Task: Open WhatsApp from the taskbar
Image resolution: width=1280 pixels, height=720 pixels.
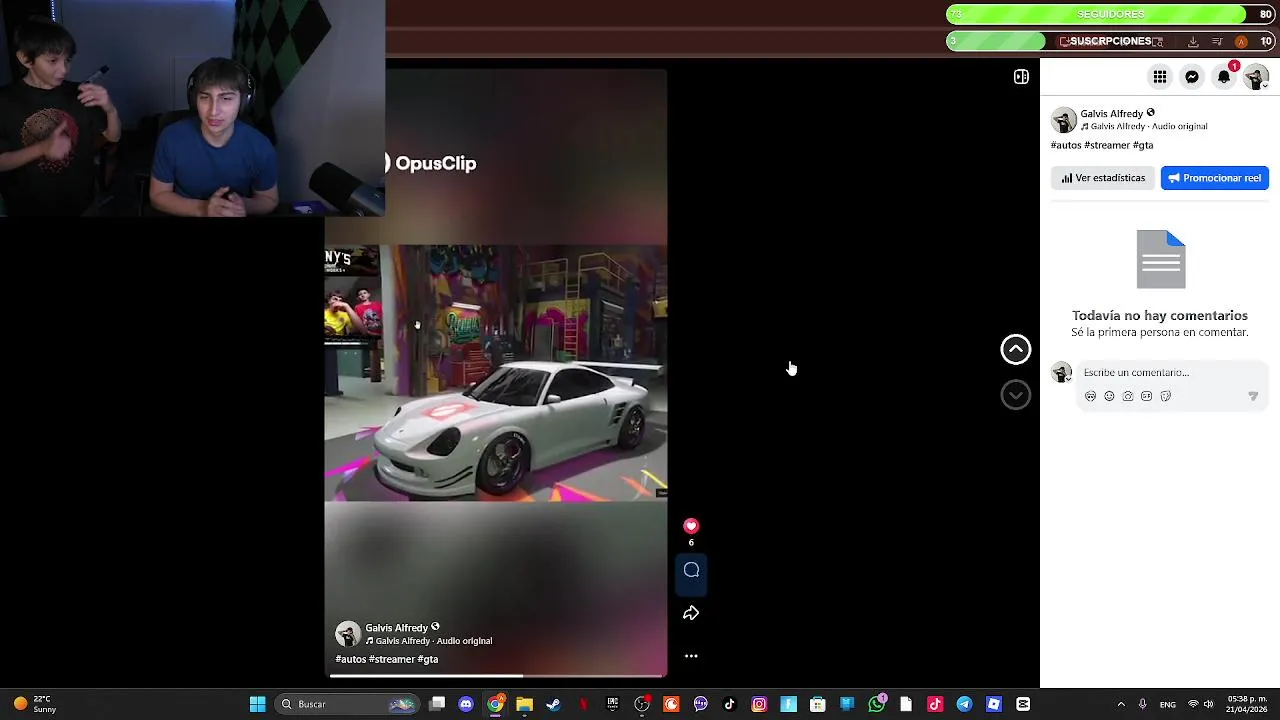Action: [x=877, y=704]
